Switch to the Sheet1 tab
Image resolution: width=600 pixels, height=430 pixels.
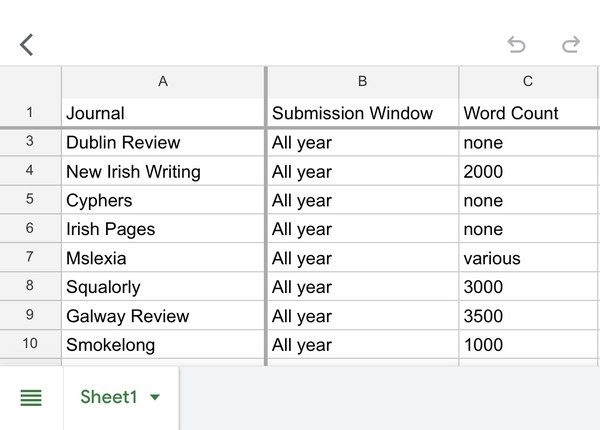(x=108, y=397)
